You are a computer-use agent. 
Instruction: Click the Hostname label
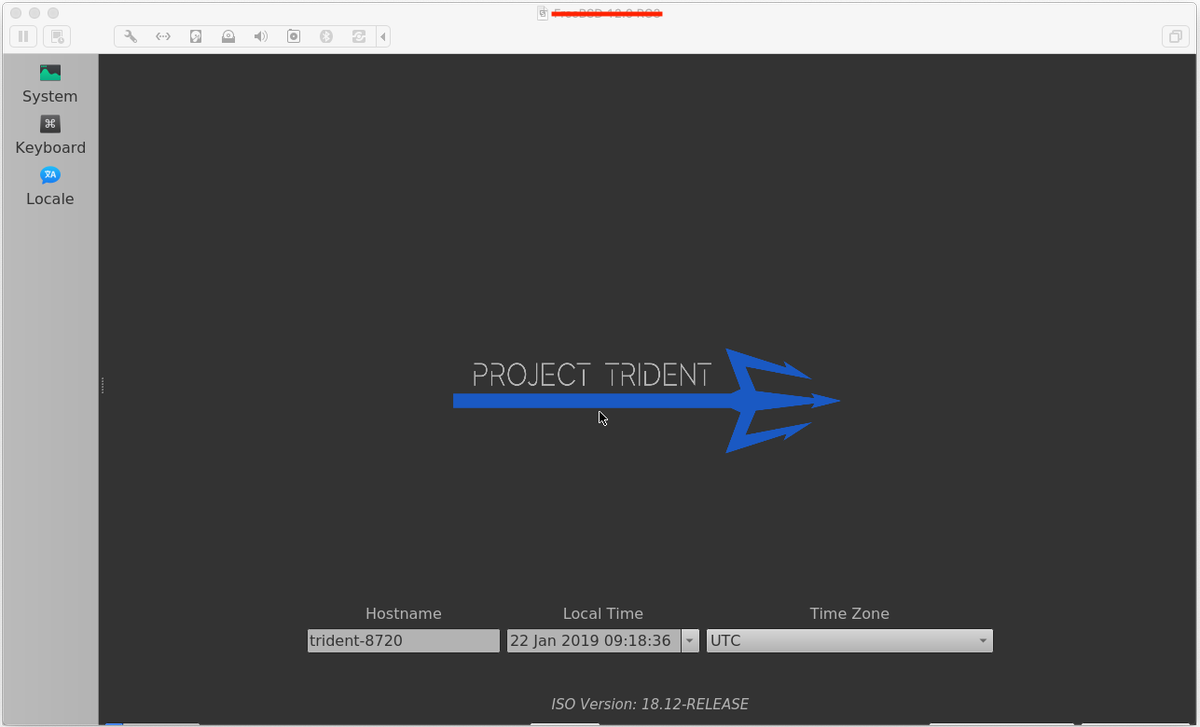[x=403, y=614]
